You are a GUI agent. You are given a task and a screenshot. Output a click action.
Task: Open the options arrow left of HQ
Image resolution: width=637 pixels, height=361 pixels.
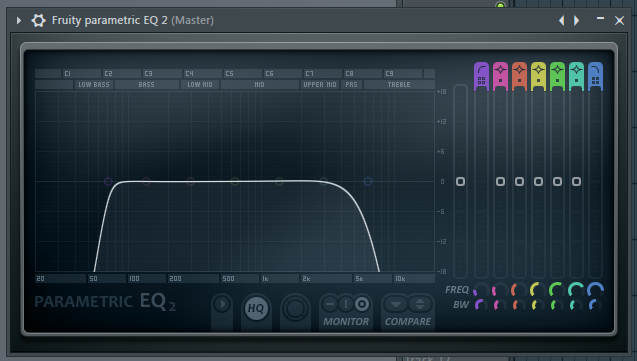pyautogui.click(x=222, y=304)
